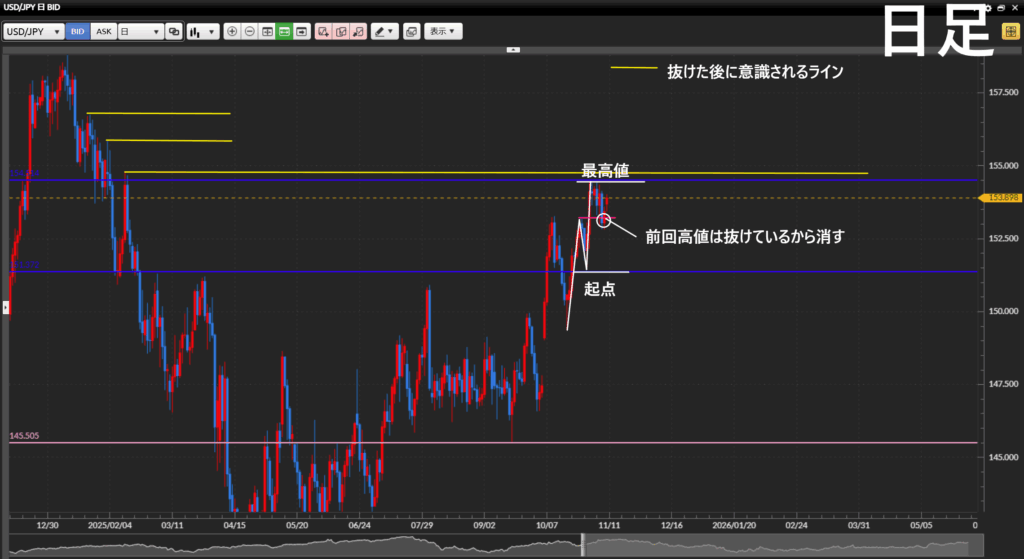Switch price display to ASK
The width and height of the screenshot is (1024, 559).
(103, 32)
